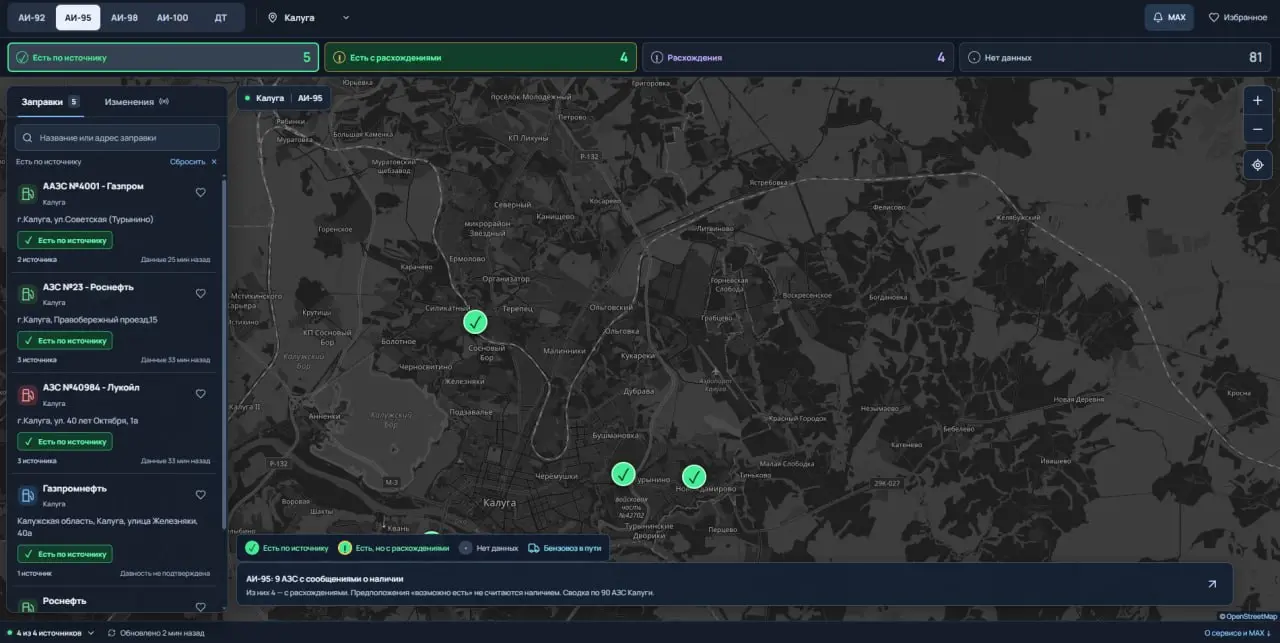
Task: Click the MAX notification bell button
Action: [x=1169, y=17]
